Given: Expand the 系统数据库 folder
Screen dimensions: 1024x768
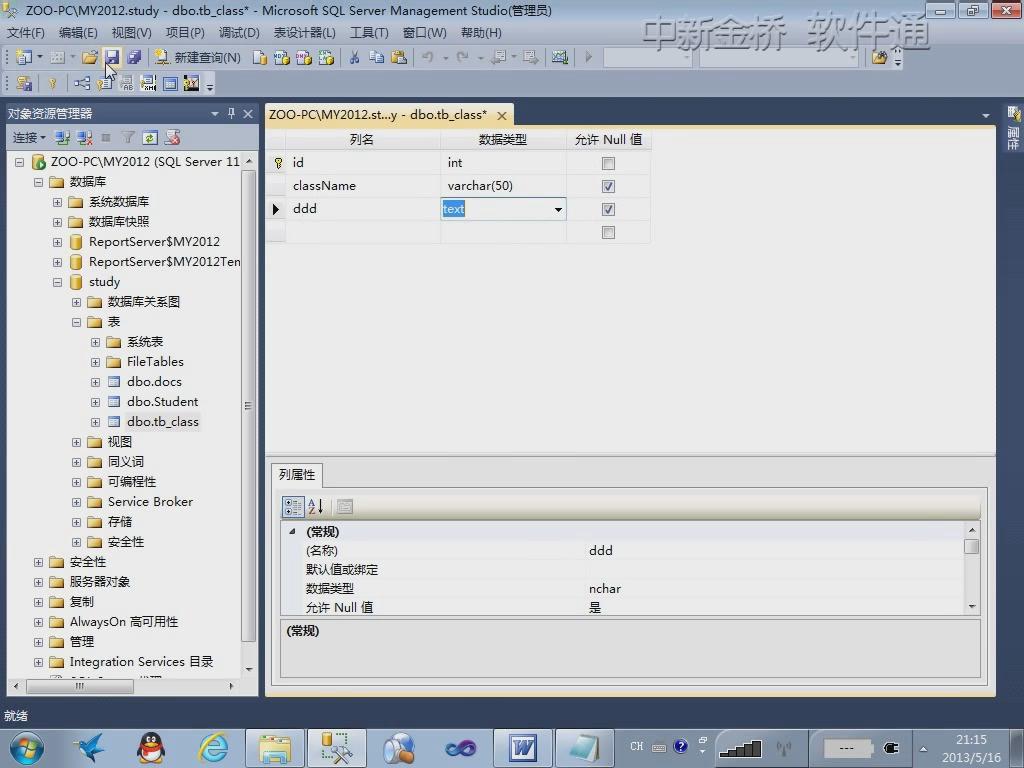Looking at the screenshot, I should (x=57, y=202).
